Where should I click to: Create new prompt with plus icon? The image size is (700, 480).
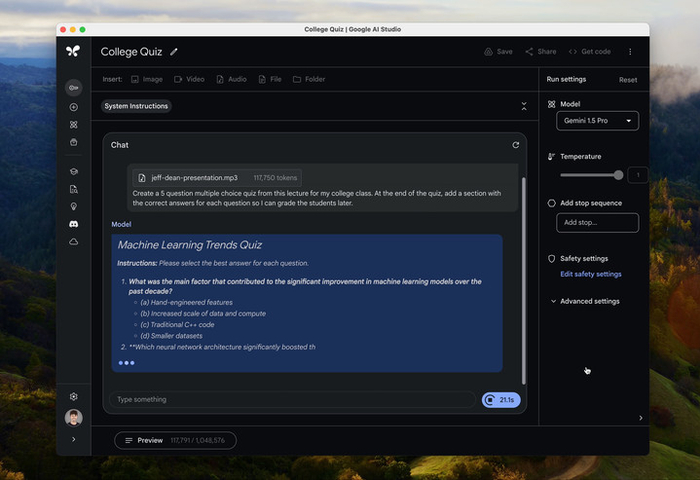pyautogui.click(x=74, y=107)
